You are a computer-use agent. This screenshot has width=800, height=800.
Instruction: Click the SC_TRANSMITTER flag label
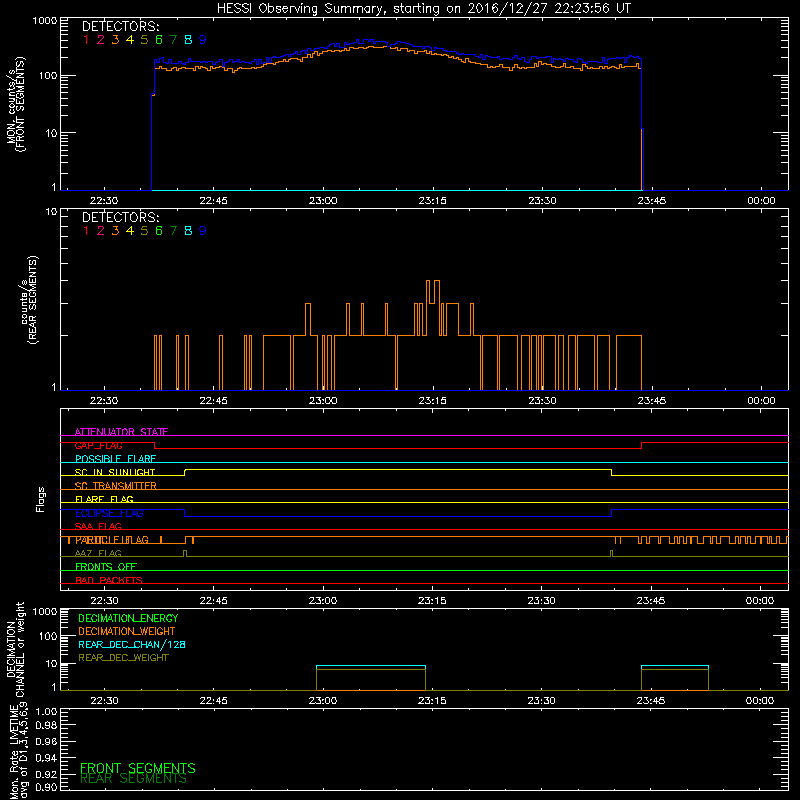(x=116, y=485)
